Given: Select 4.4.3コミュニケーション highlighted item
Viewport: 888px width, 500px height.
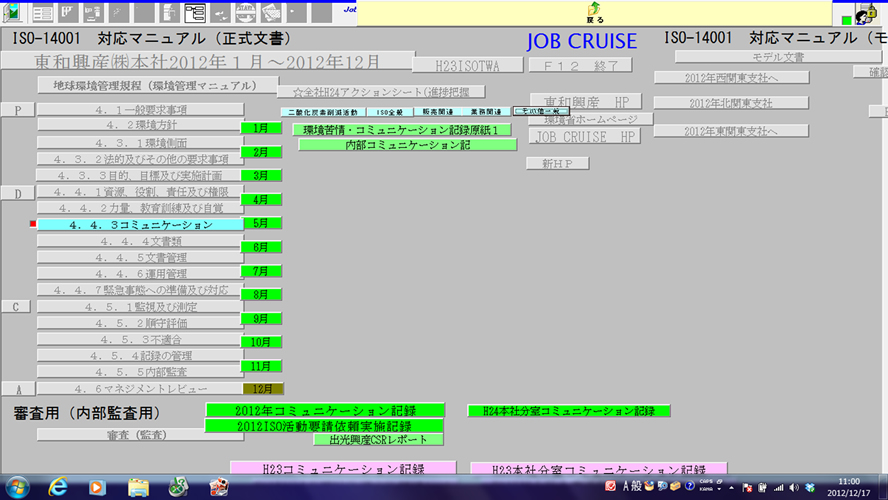Looking at the screenshot, I should [140, 225].
